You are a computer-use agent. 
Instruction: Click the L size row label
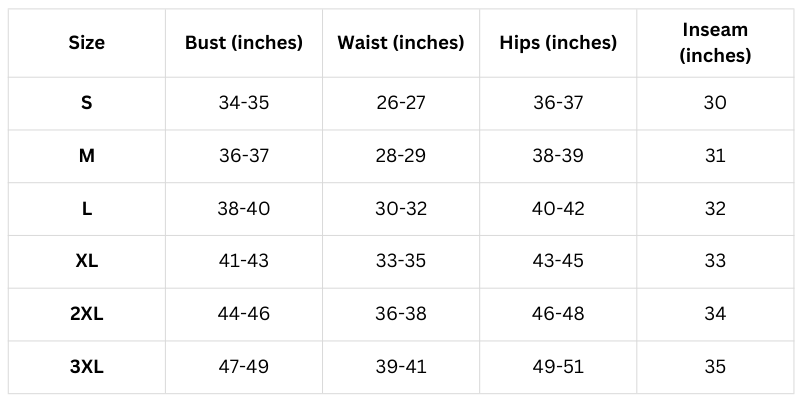click(x=87, y=209)
